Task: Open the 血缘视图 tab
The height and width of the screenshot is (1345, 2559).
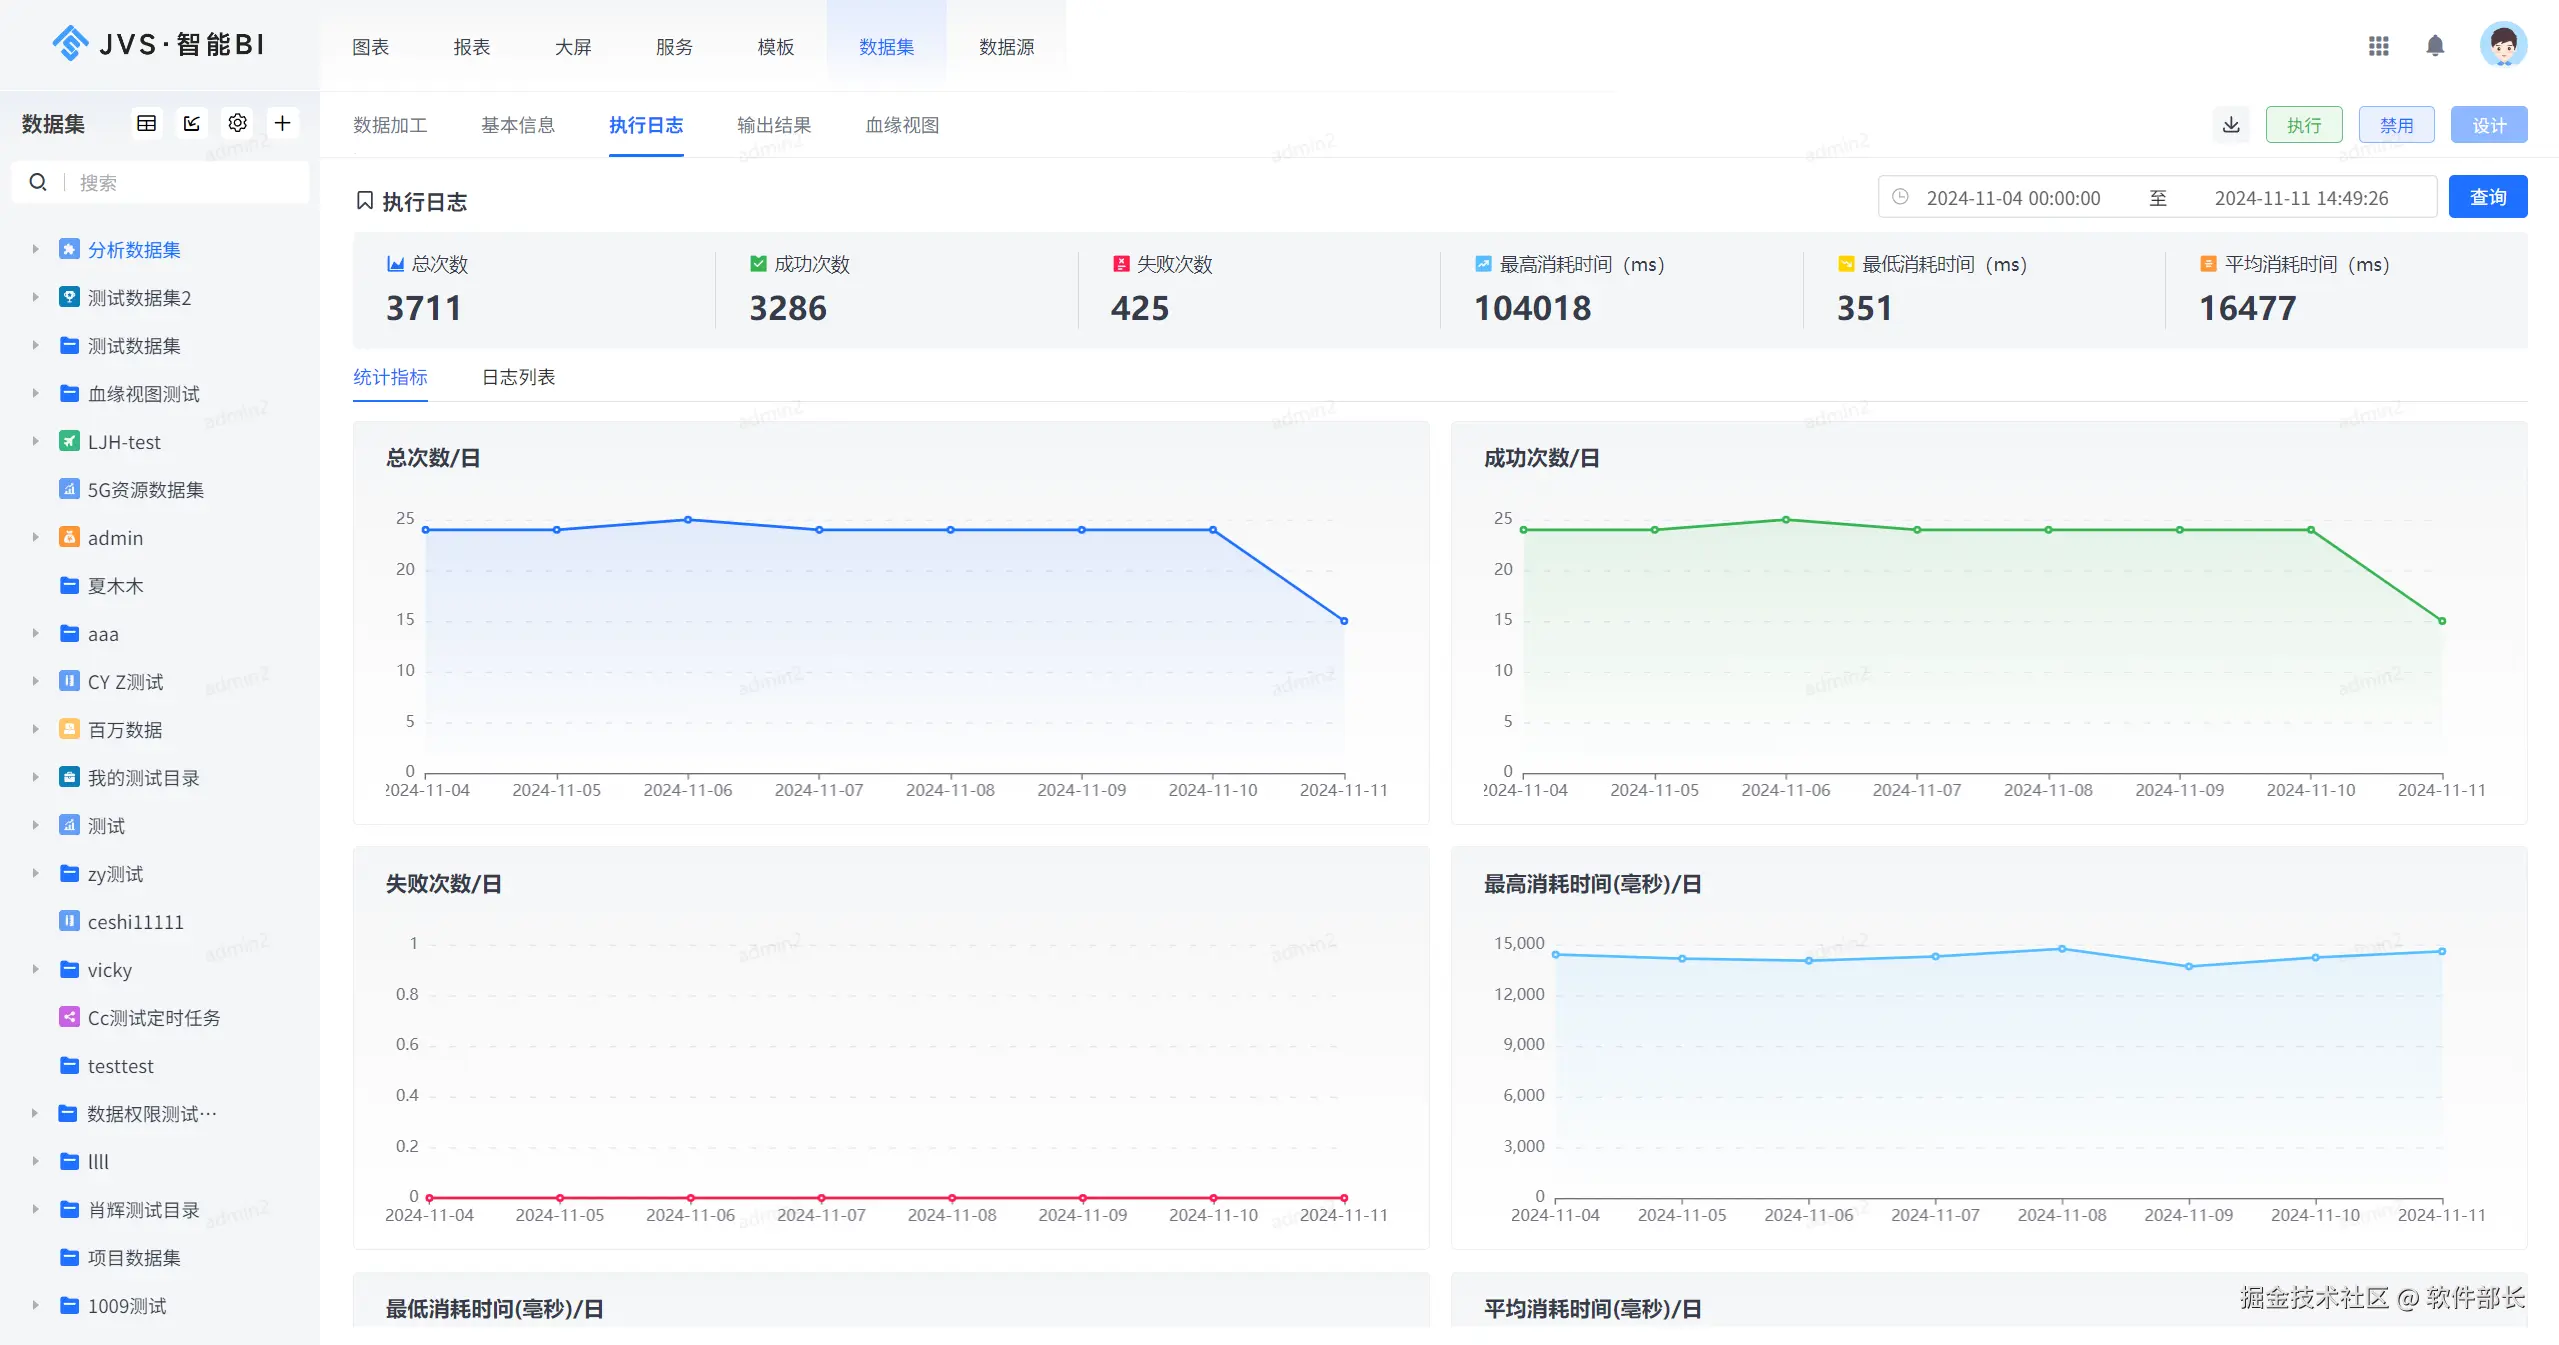Action: point(902,125)
